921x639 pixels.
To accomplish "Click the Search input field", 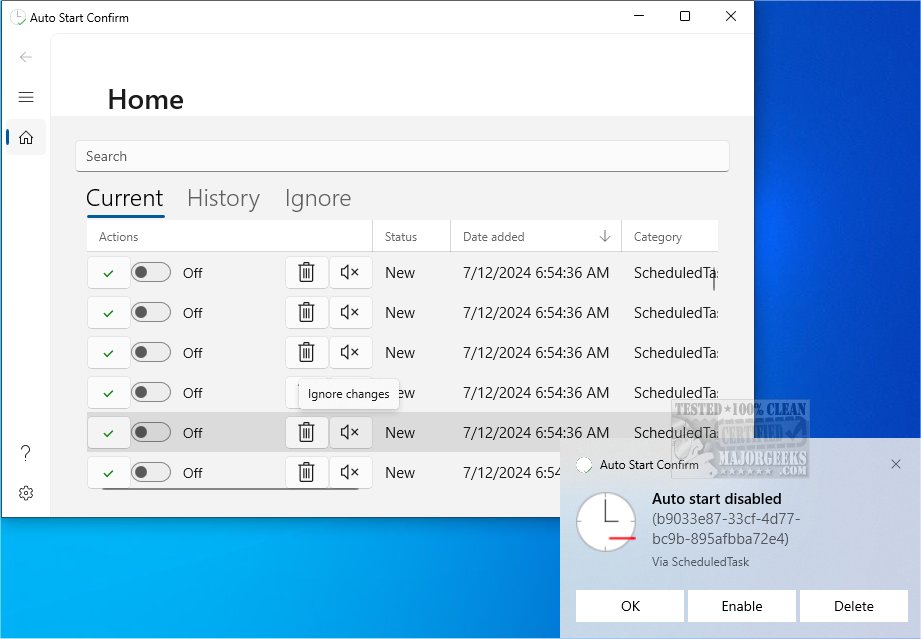I will 401,156.
